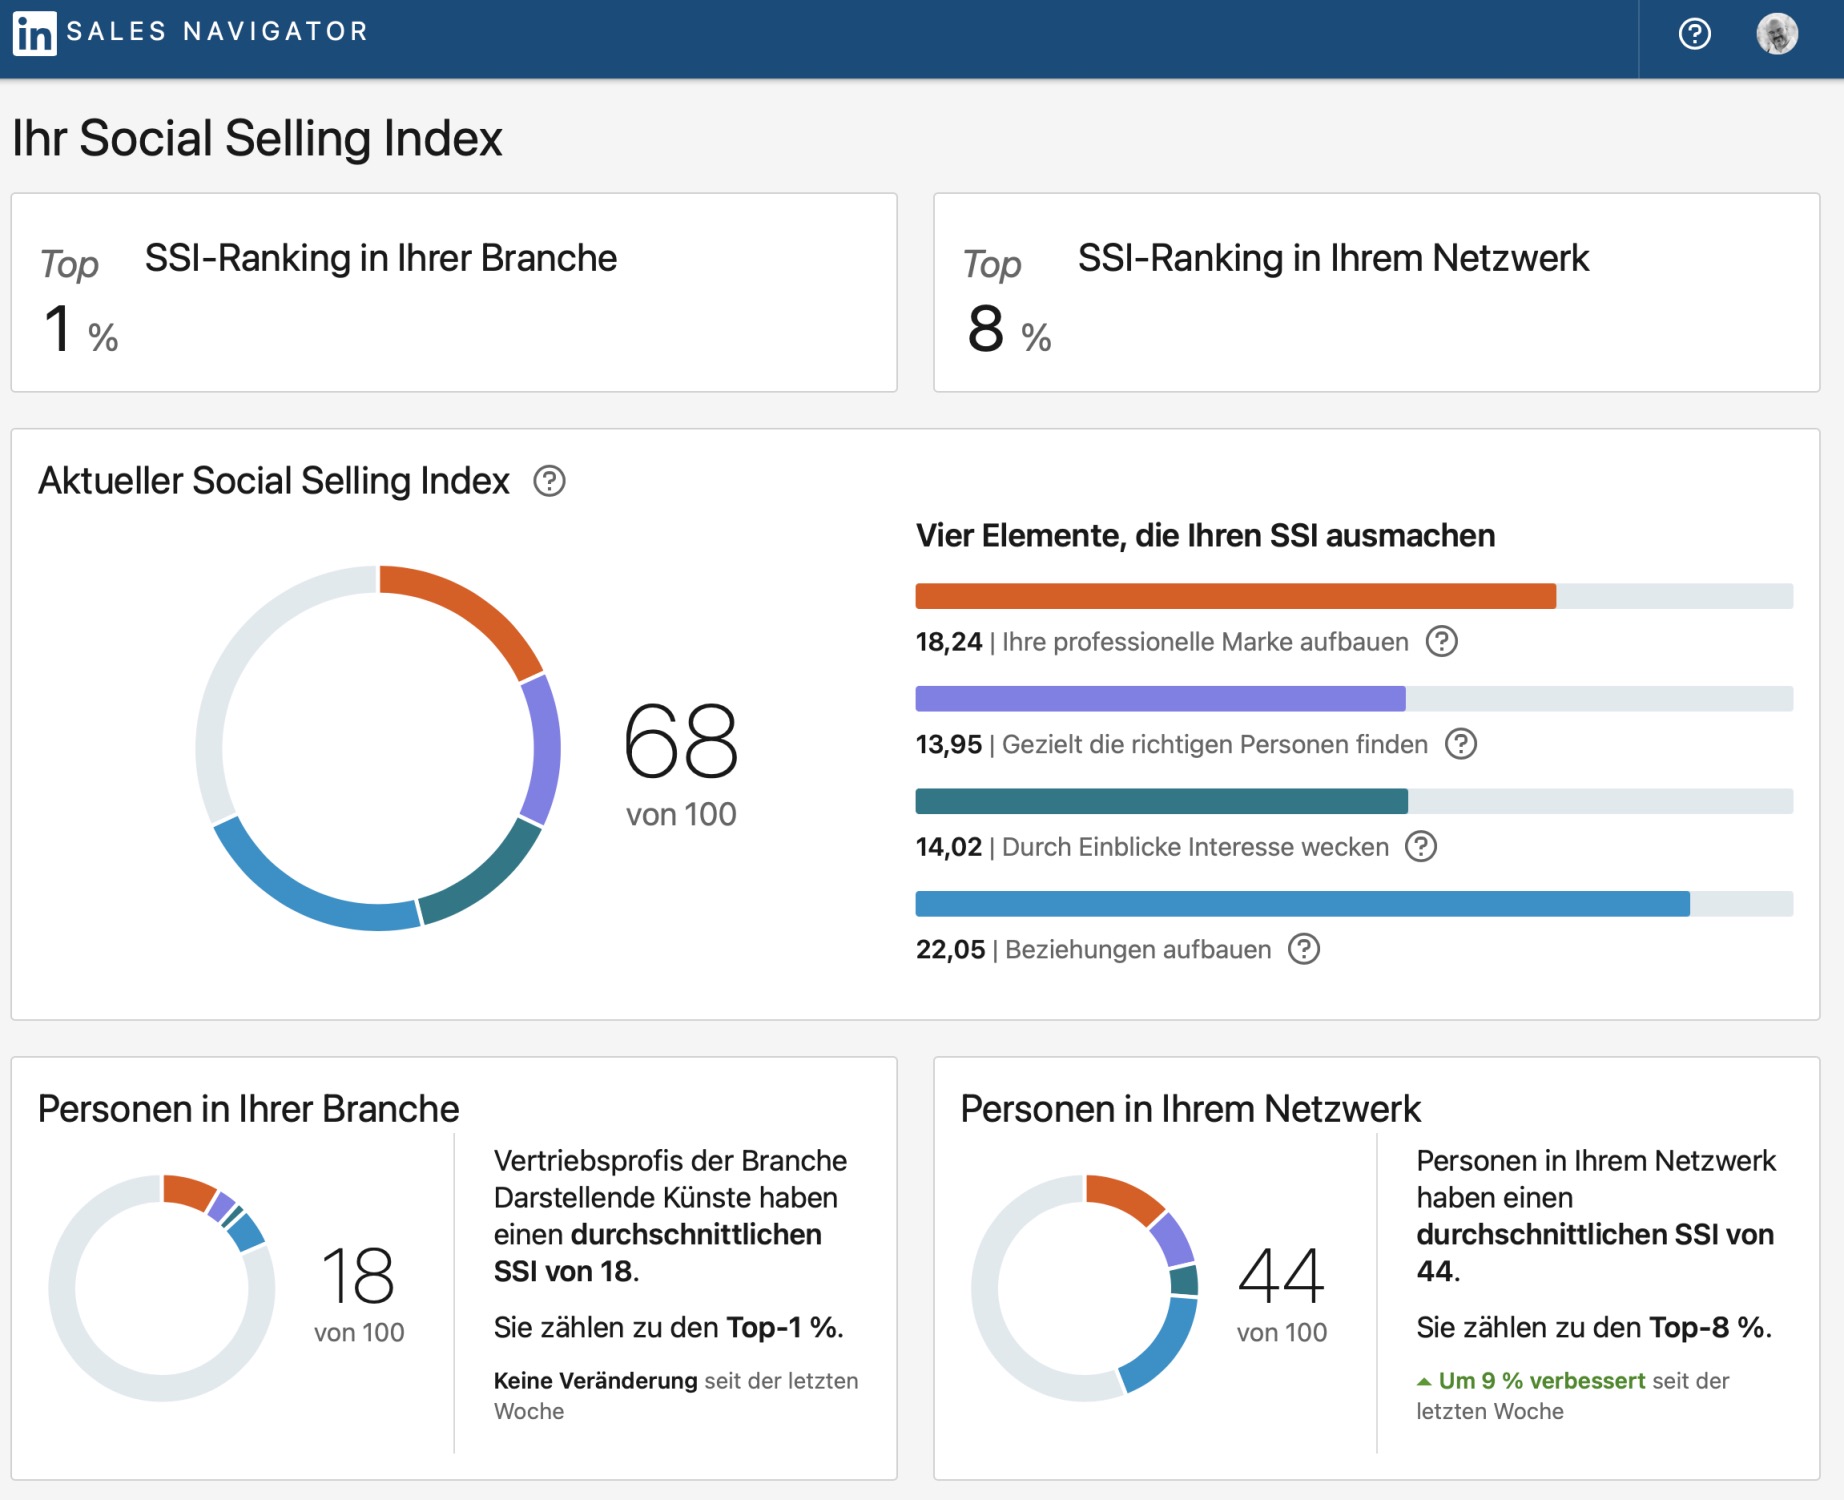
Task: Click 'Sie zählen zu den Top-8 %' text
Action: [x=1594, y=1328]
